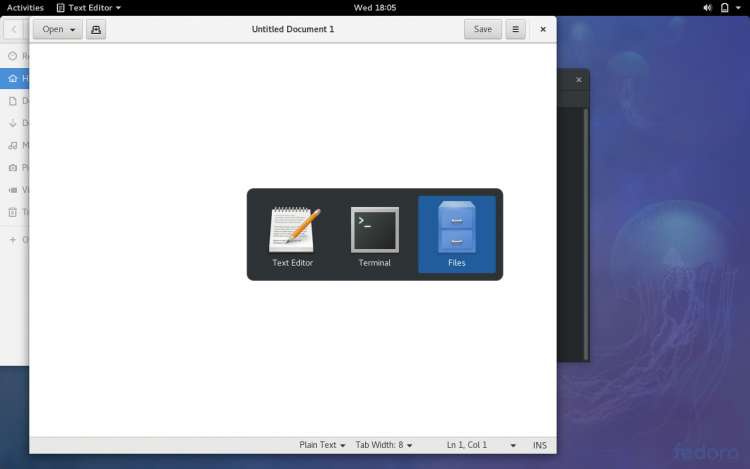Click the Save button
Screen dimensions: 750x469
pyautogui.click(x=482, y=29)
